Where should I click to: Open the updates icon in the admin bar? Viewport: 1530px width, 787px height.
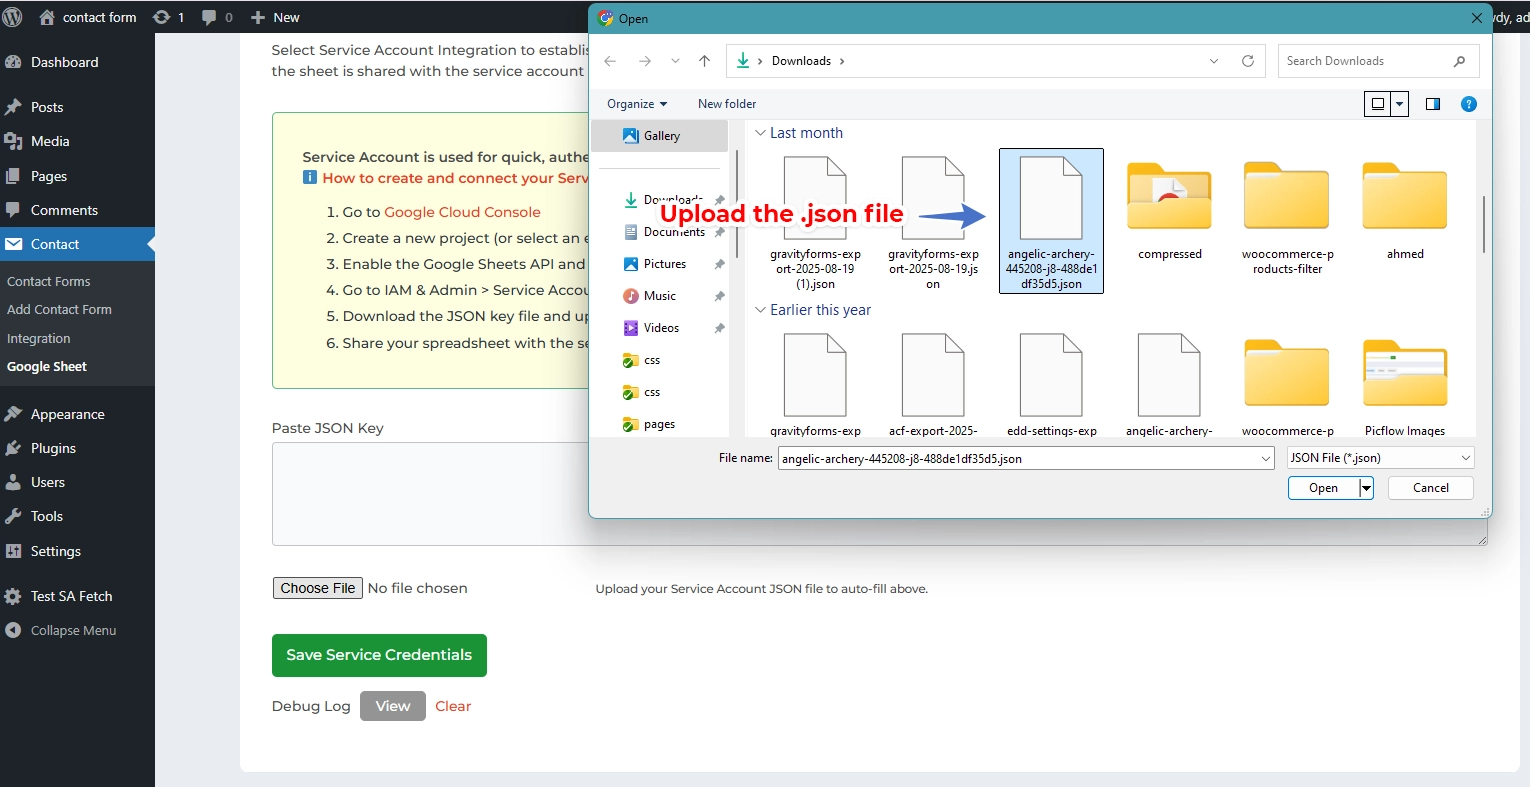pyautogui.click(x=163, y=17)
